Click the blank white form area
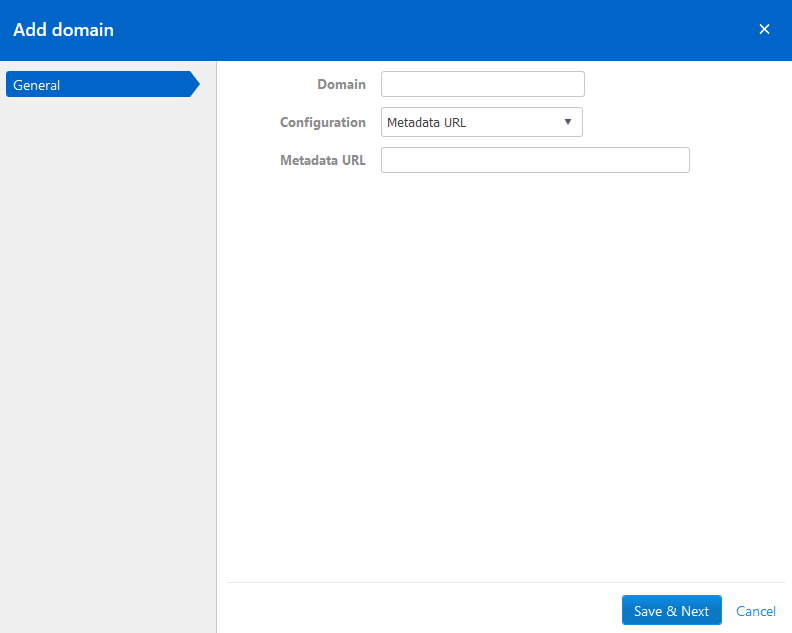This screenshot has height=633, width=792. (500, 380)
